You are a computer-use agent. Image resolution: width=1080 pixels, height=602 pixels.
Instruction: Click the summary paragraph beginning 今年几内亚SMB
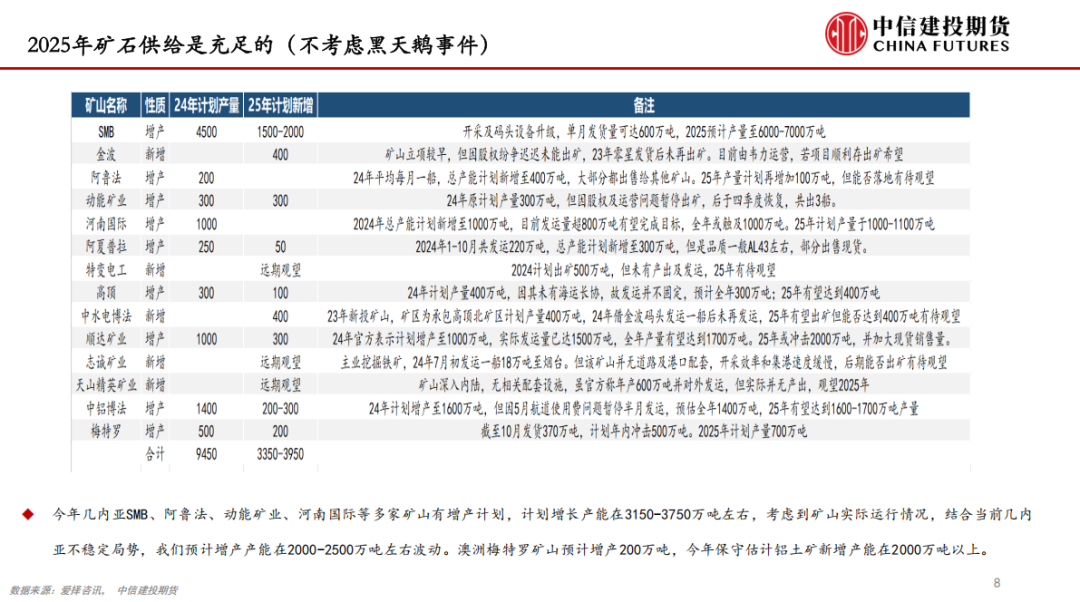tap(541, 532)
